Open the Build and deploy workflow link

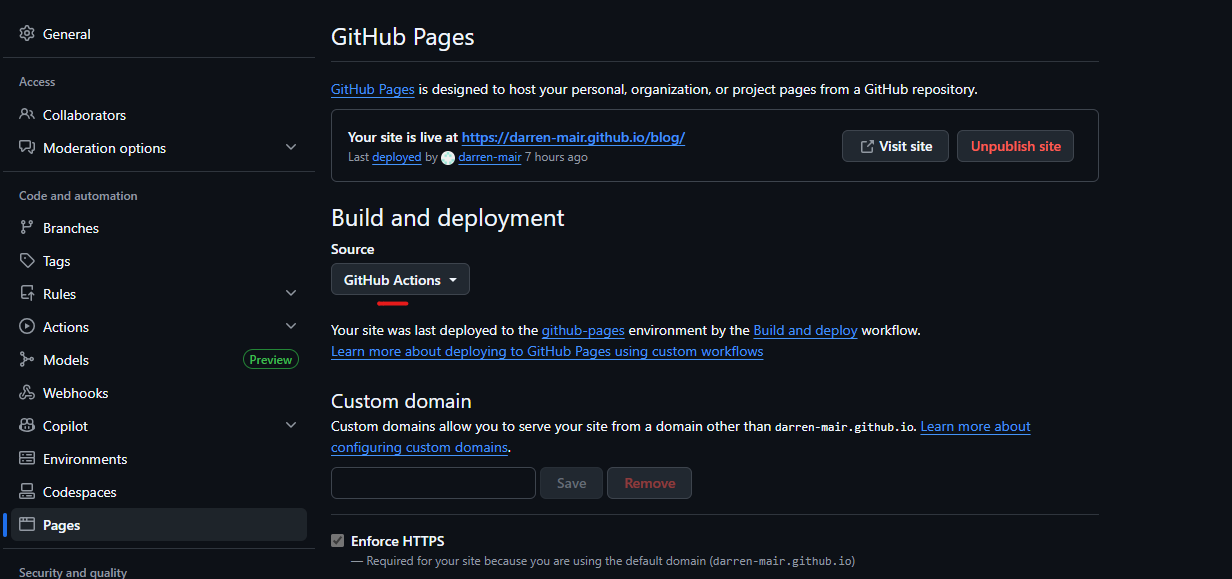pyautogui.click(x=805, y=330)
